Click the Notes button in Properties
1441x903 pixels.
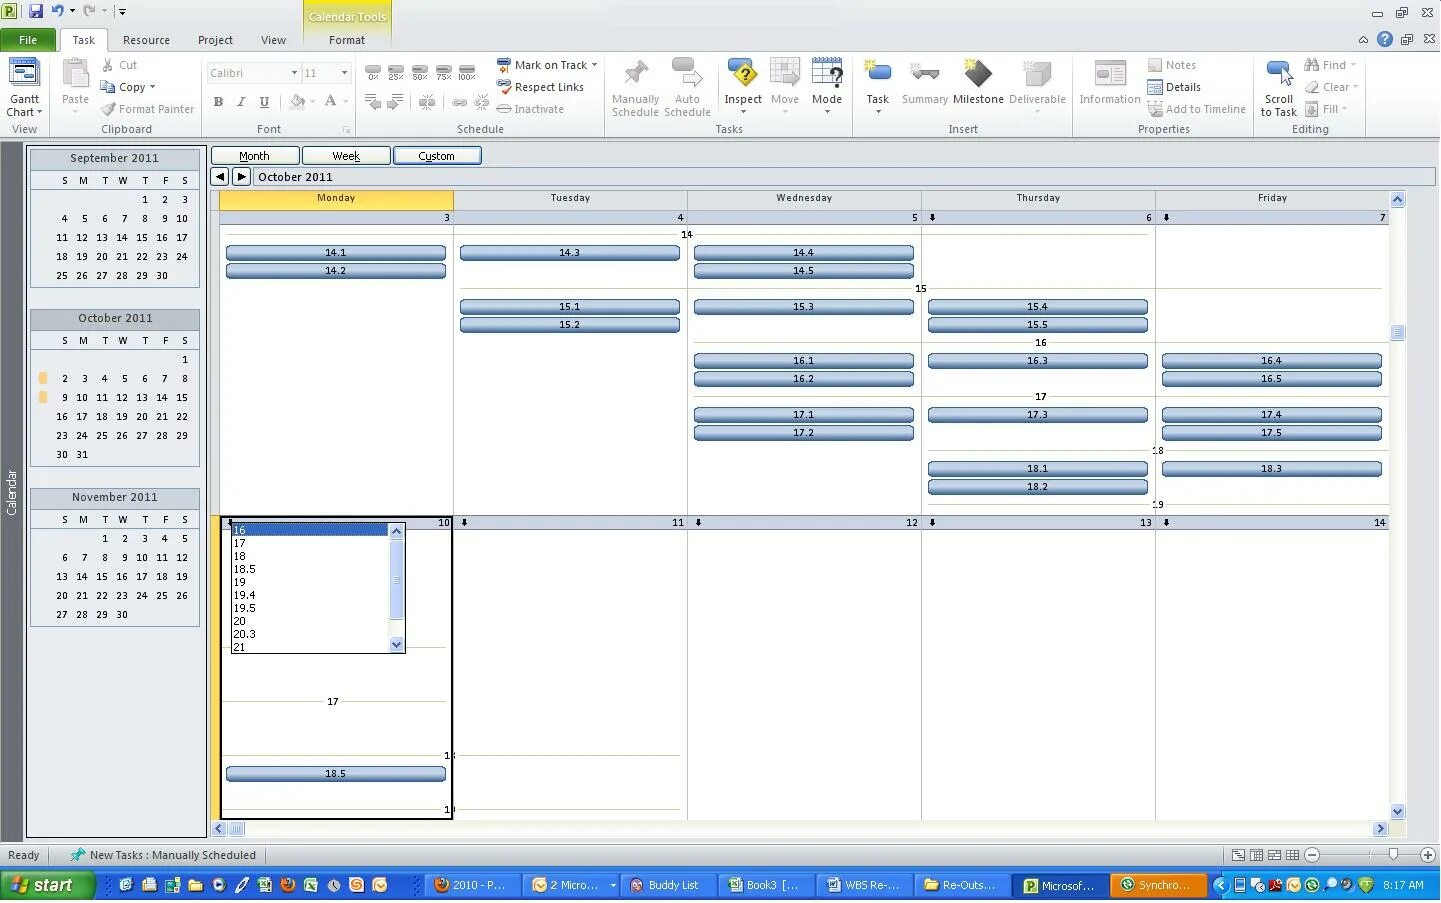pyautogui.click(x=1172, y=65)
